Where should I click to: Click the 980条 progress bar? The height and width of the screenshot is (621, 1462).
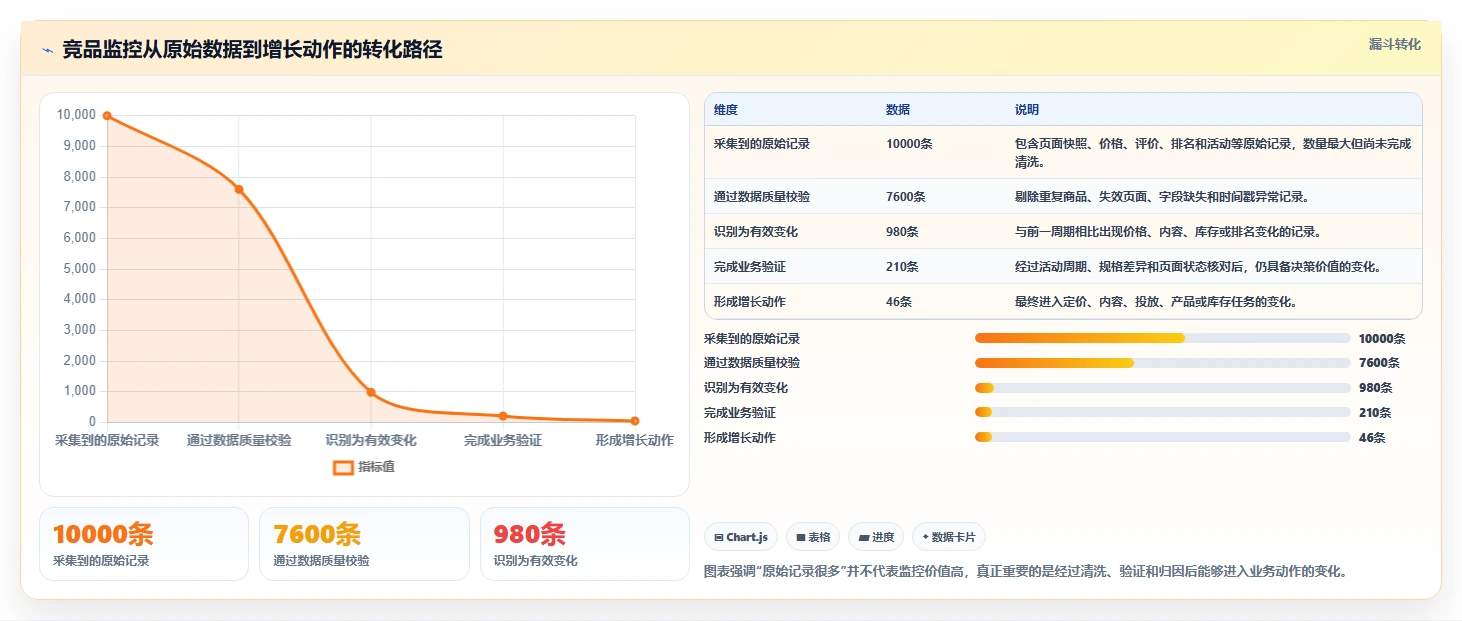(1162, 388)
